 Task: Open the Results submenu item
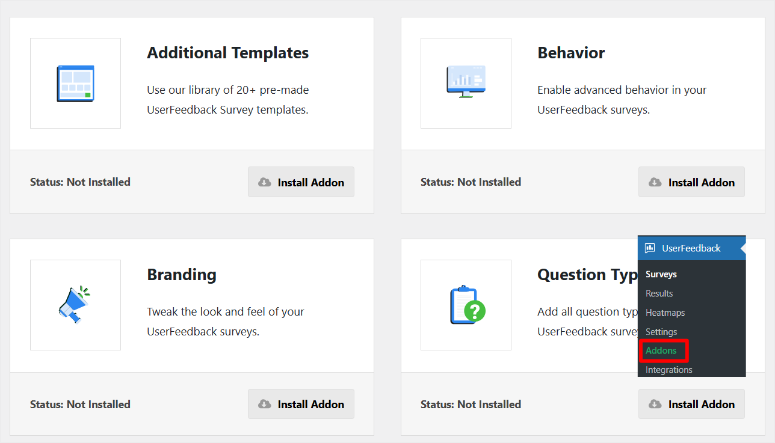(659, 293)
